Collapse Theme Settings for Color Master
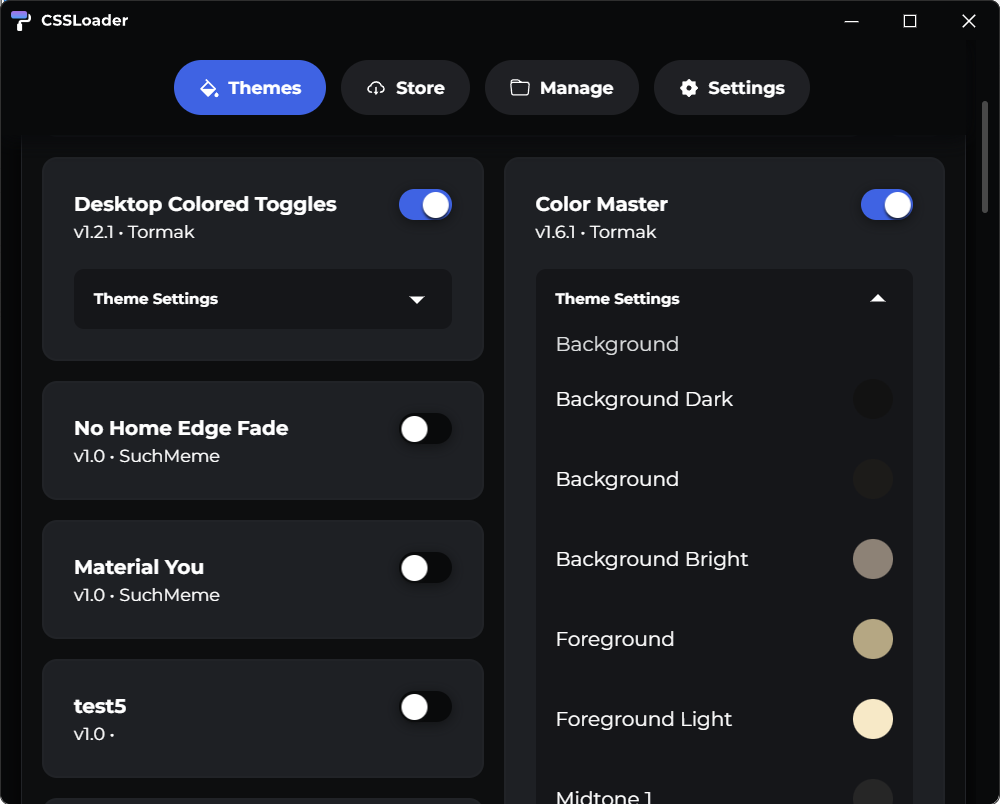 point(724,299)
